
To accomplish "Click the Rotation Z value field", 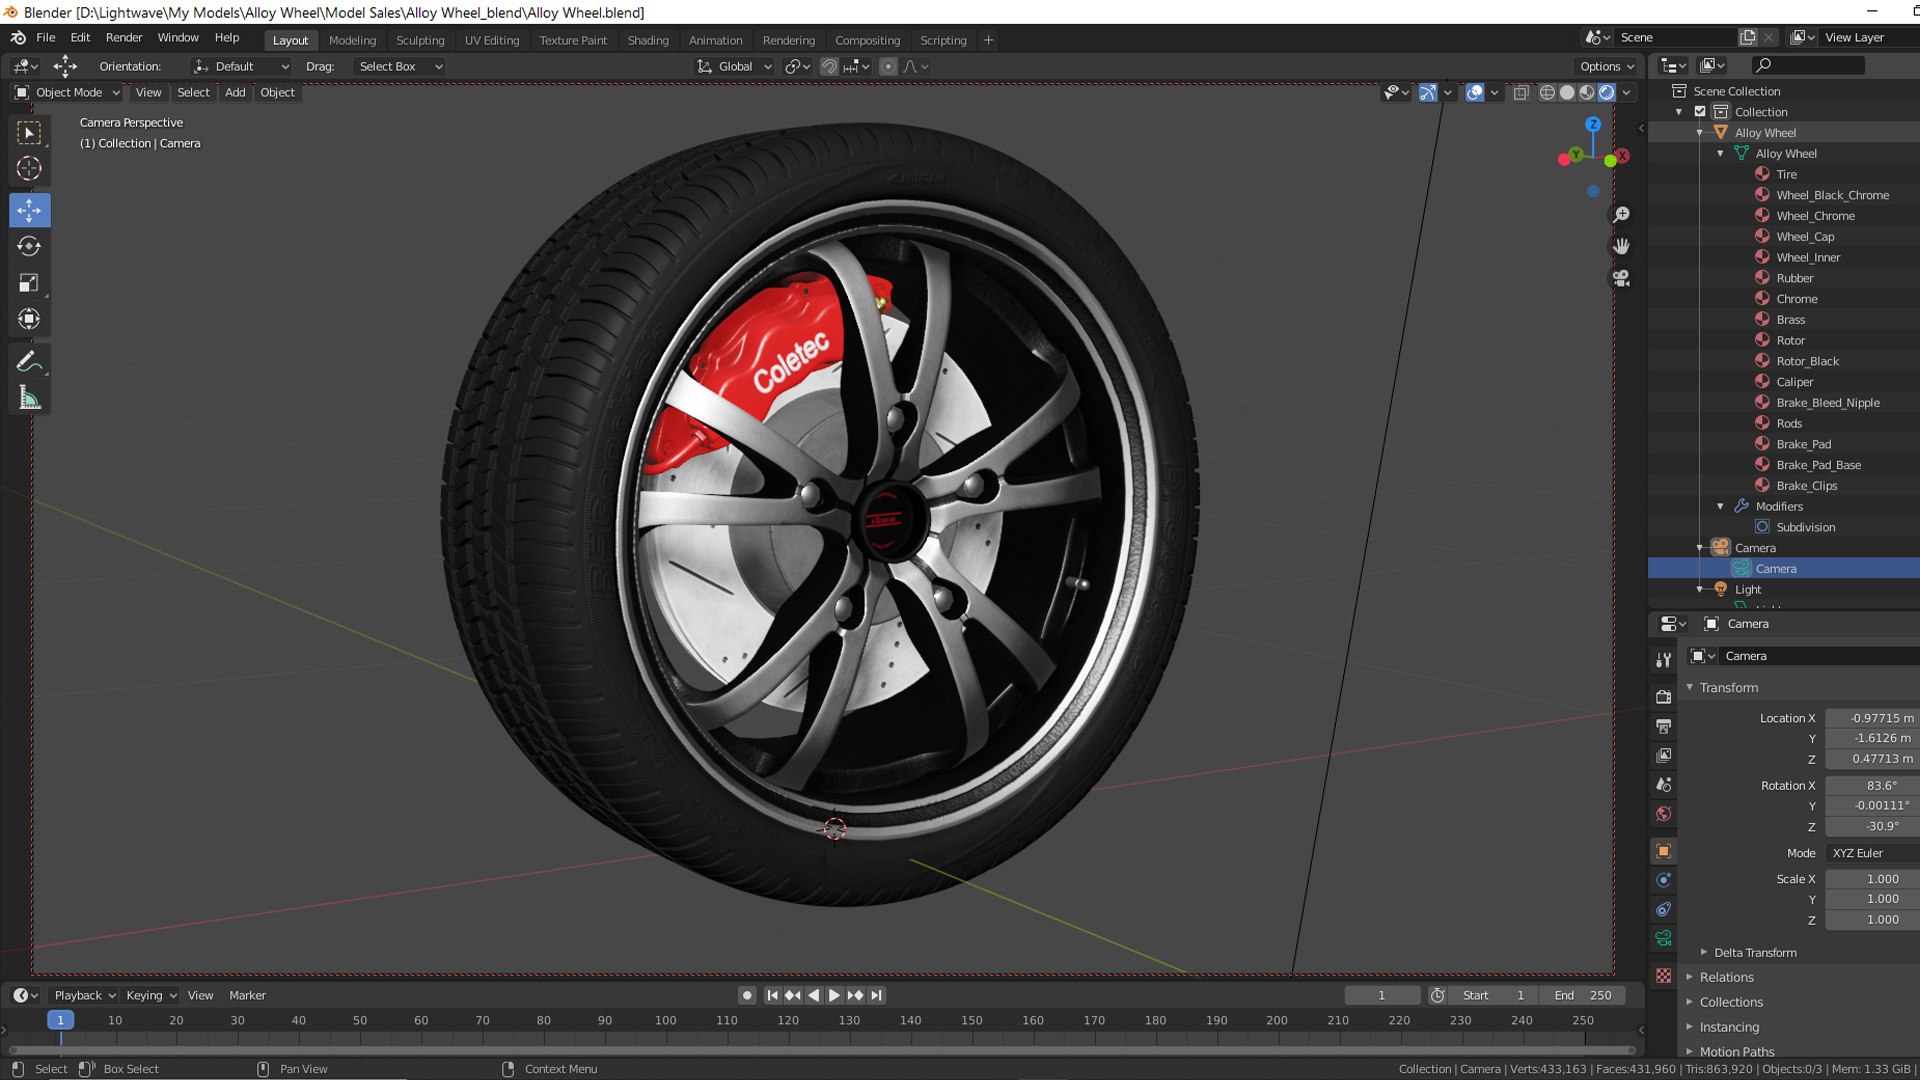I will pyautogui.click(x=1873, y=827).
